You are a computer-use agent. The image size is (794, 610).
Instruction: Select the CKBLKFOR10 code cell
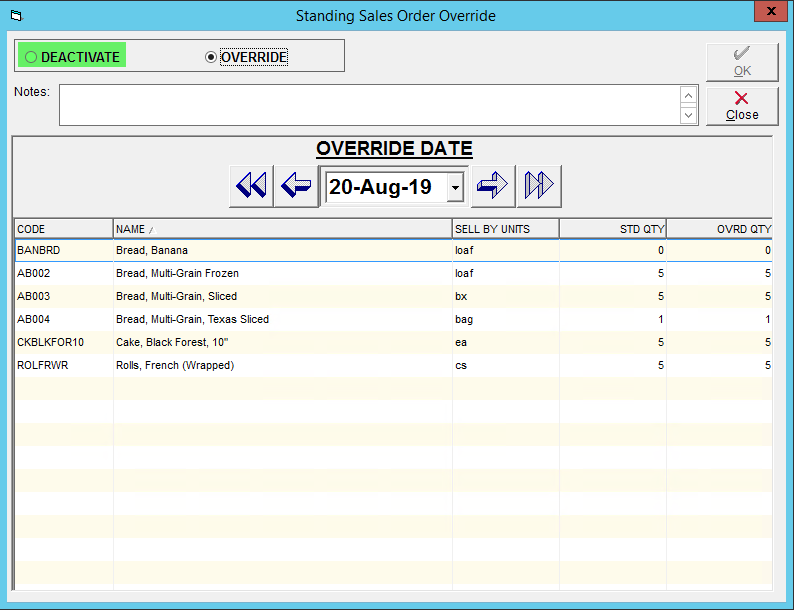(x=64, y=342)
